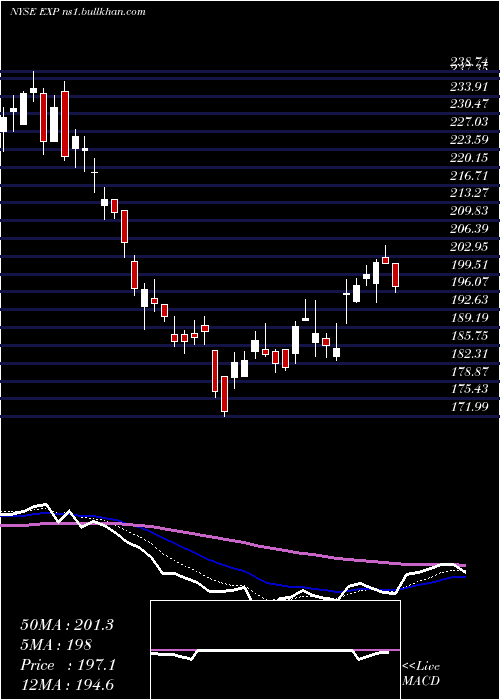500x700 pixels.
Task: Click the 233.91 price label
Action: (468, 87)
